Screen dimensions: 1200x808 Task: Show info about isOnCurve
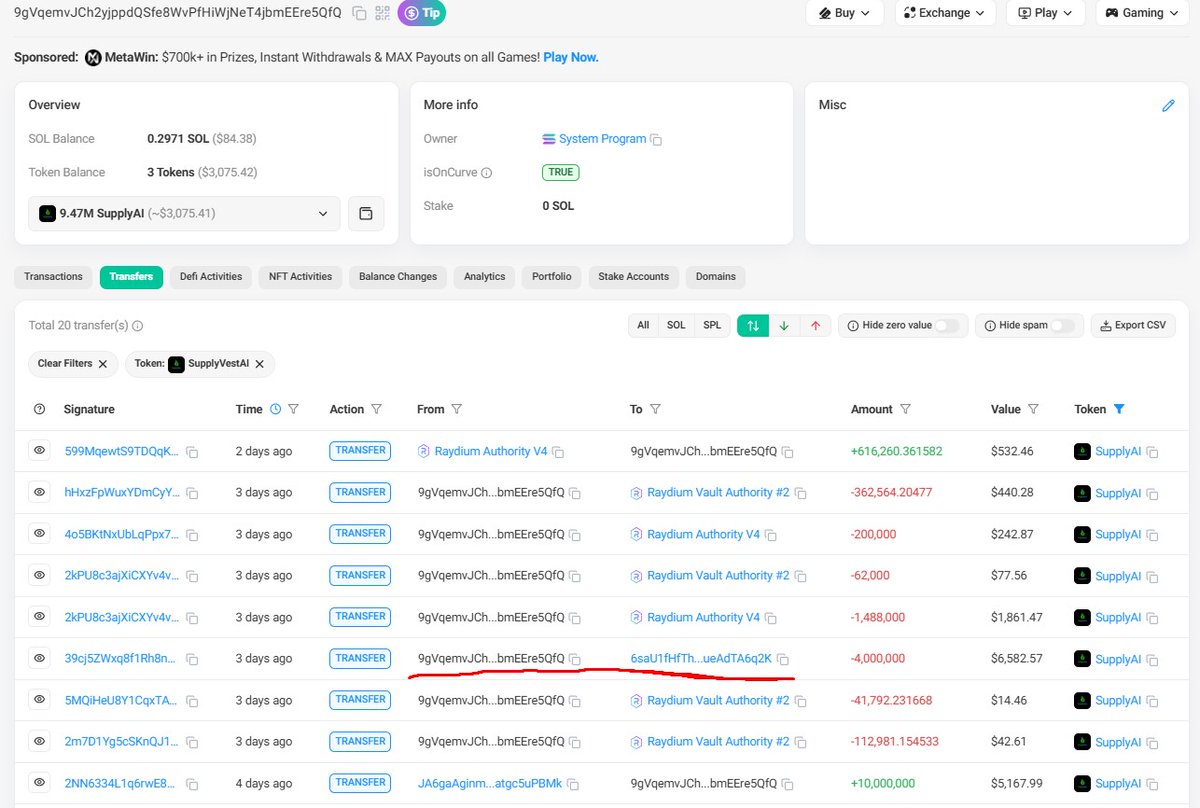tap(486, 173)
